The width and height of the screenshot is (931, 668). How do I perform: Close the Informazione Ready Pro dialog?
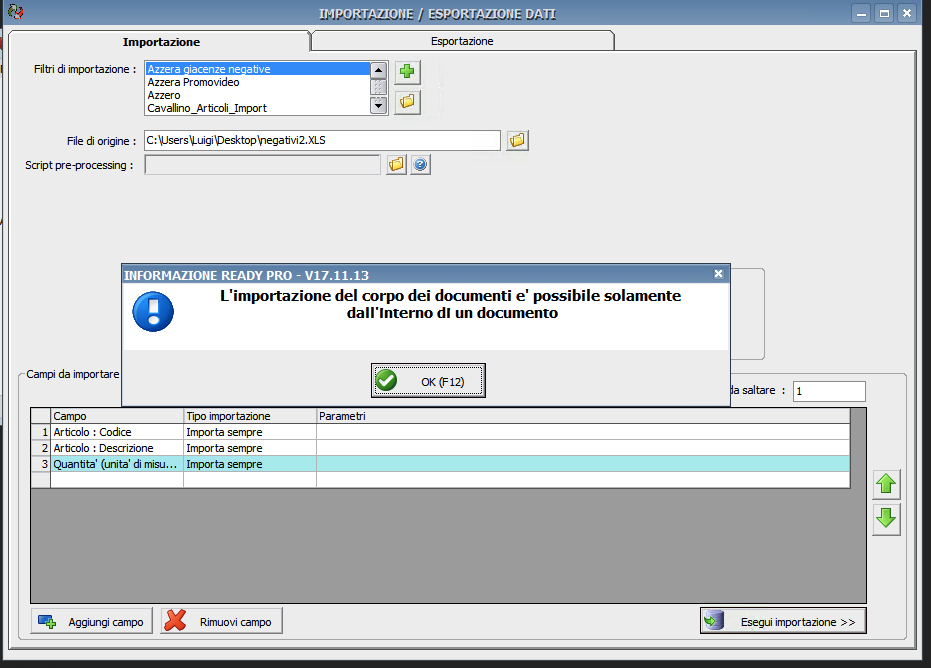718,274
